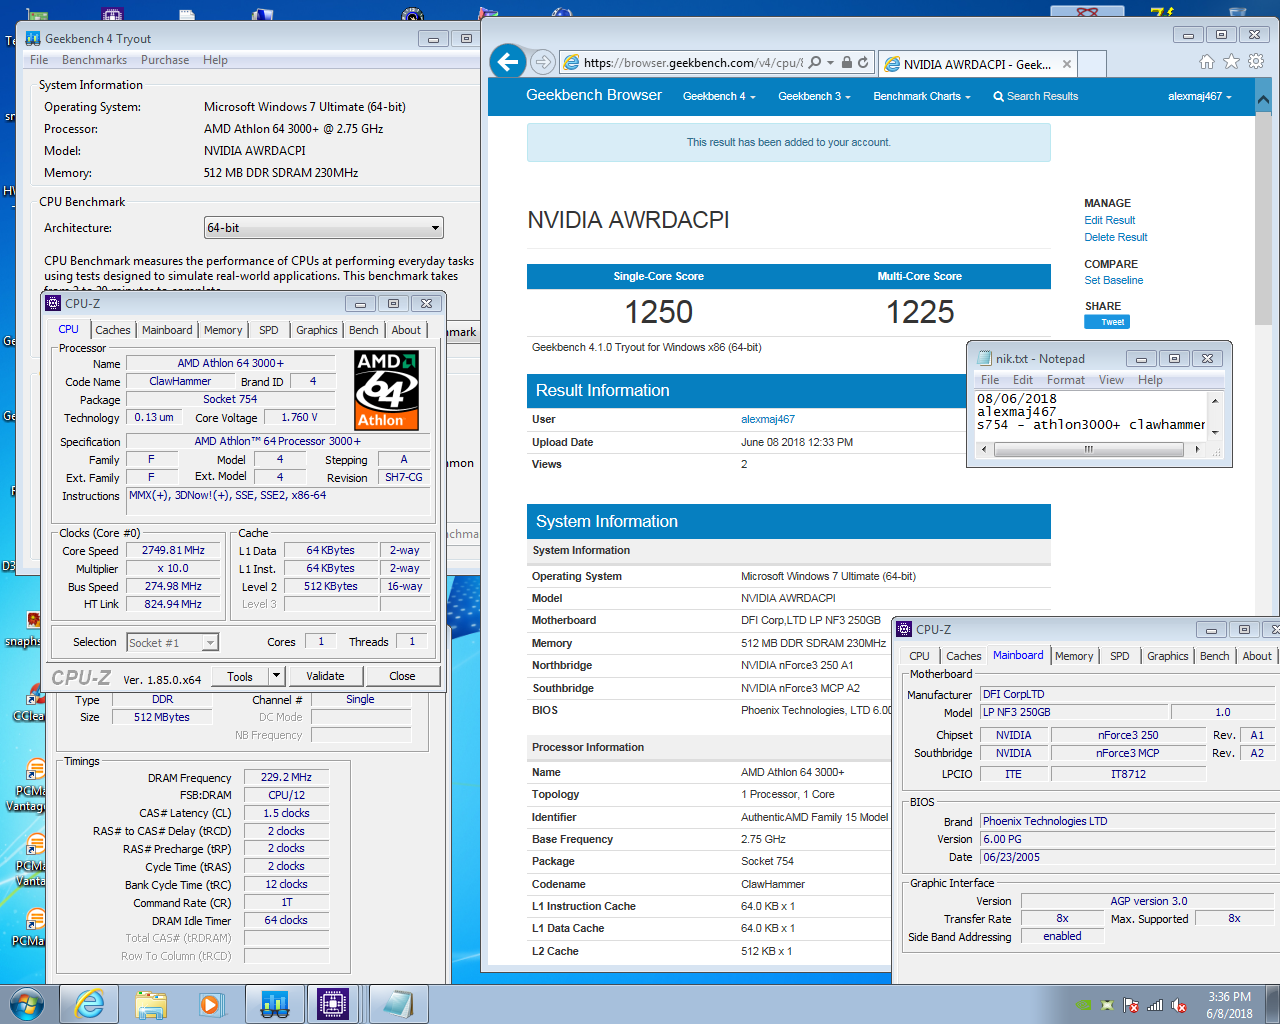Switch to CPU-Z on the taskbar
This screenshot has width=1280, height=1024.
334,1004
